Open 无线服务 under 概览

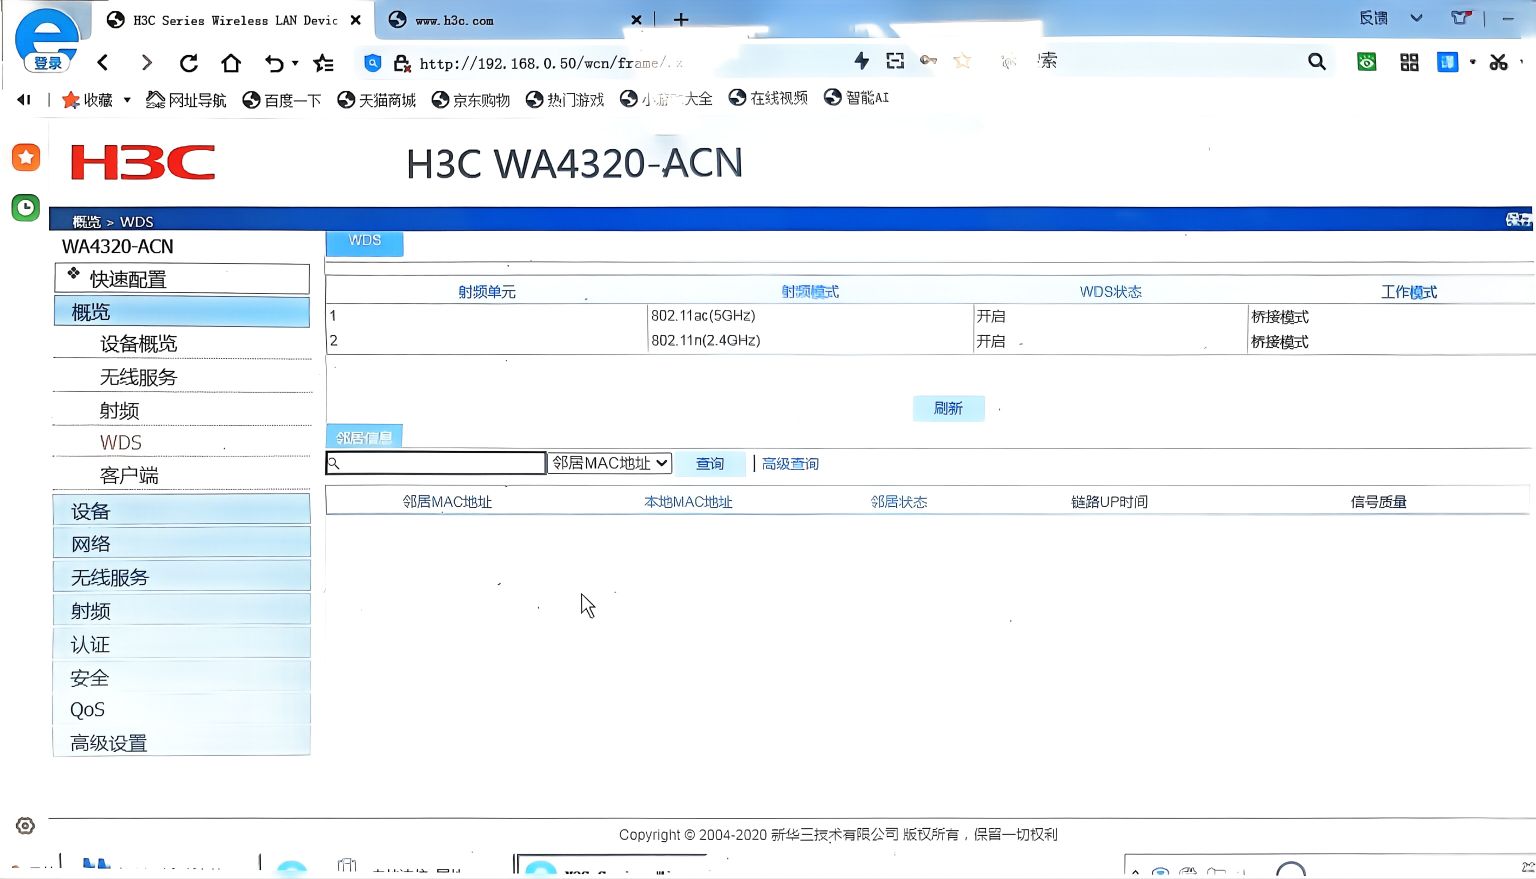click(138, 377)
